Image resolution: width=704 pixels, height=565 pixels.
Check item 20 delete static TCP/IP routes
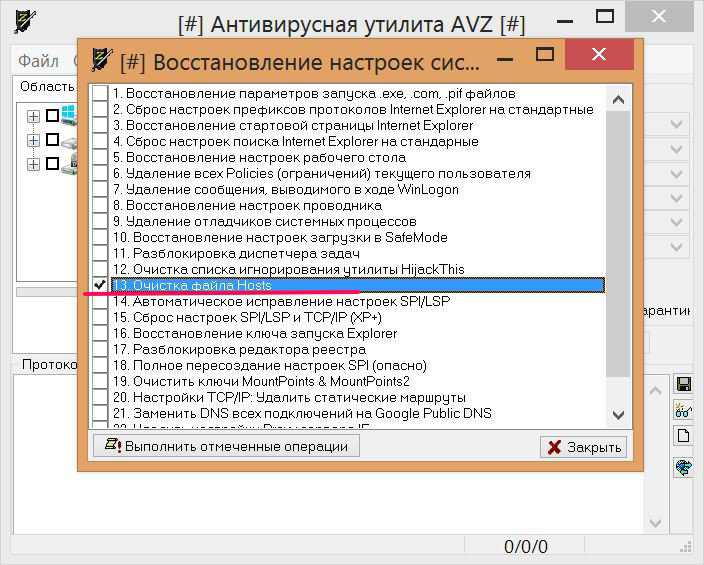[100, 397]
